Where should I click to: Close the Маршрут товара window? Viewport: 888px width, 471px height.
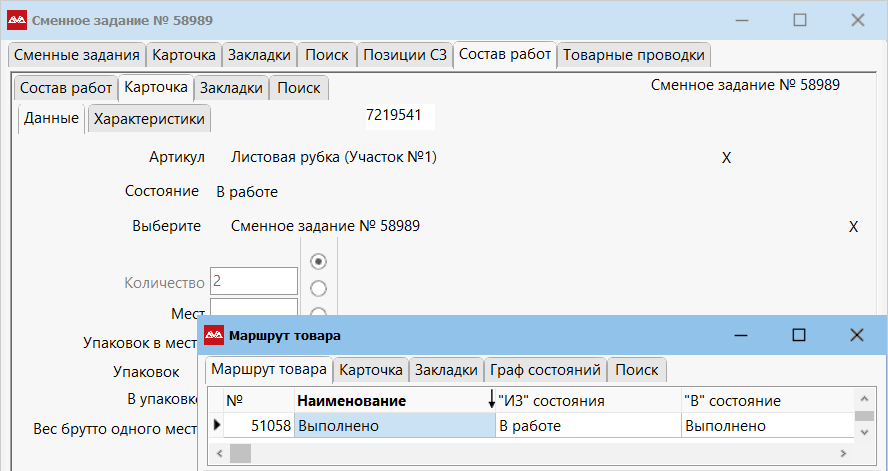pyautogui.click(x=856, y=335)
